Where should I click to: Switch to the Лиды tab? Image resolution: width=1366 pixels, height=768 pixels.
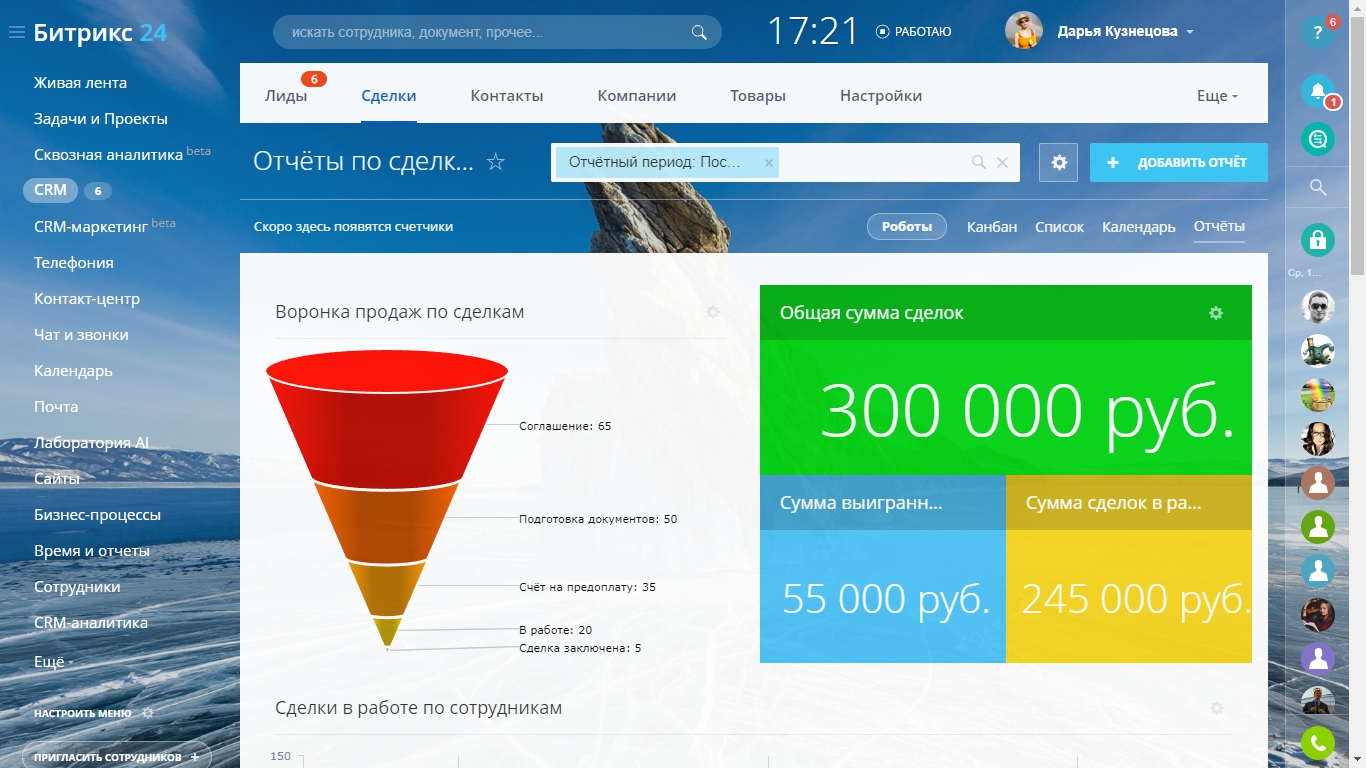(286, 96)
